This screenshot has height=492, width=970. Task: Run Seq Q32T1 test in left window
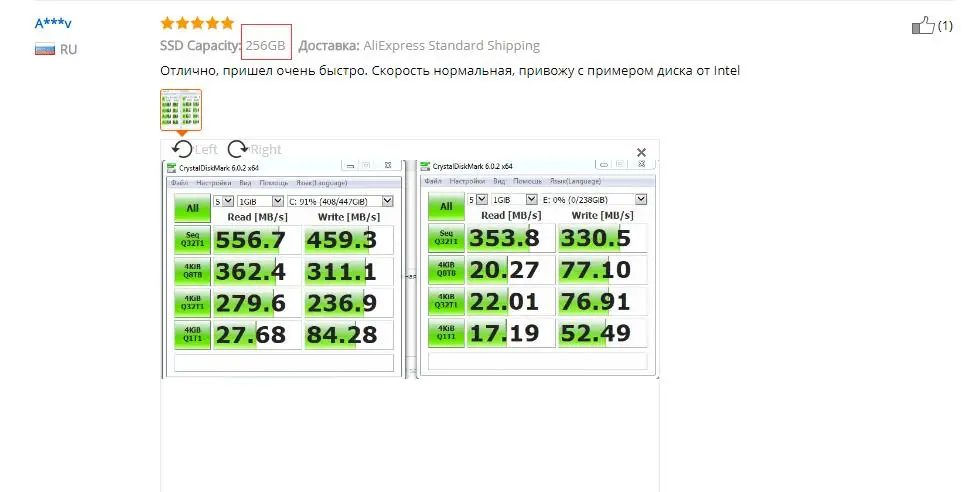(192, 240)
